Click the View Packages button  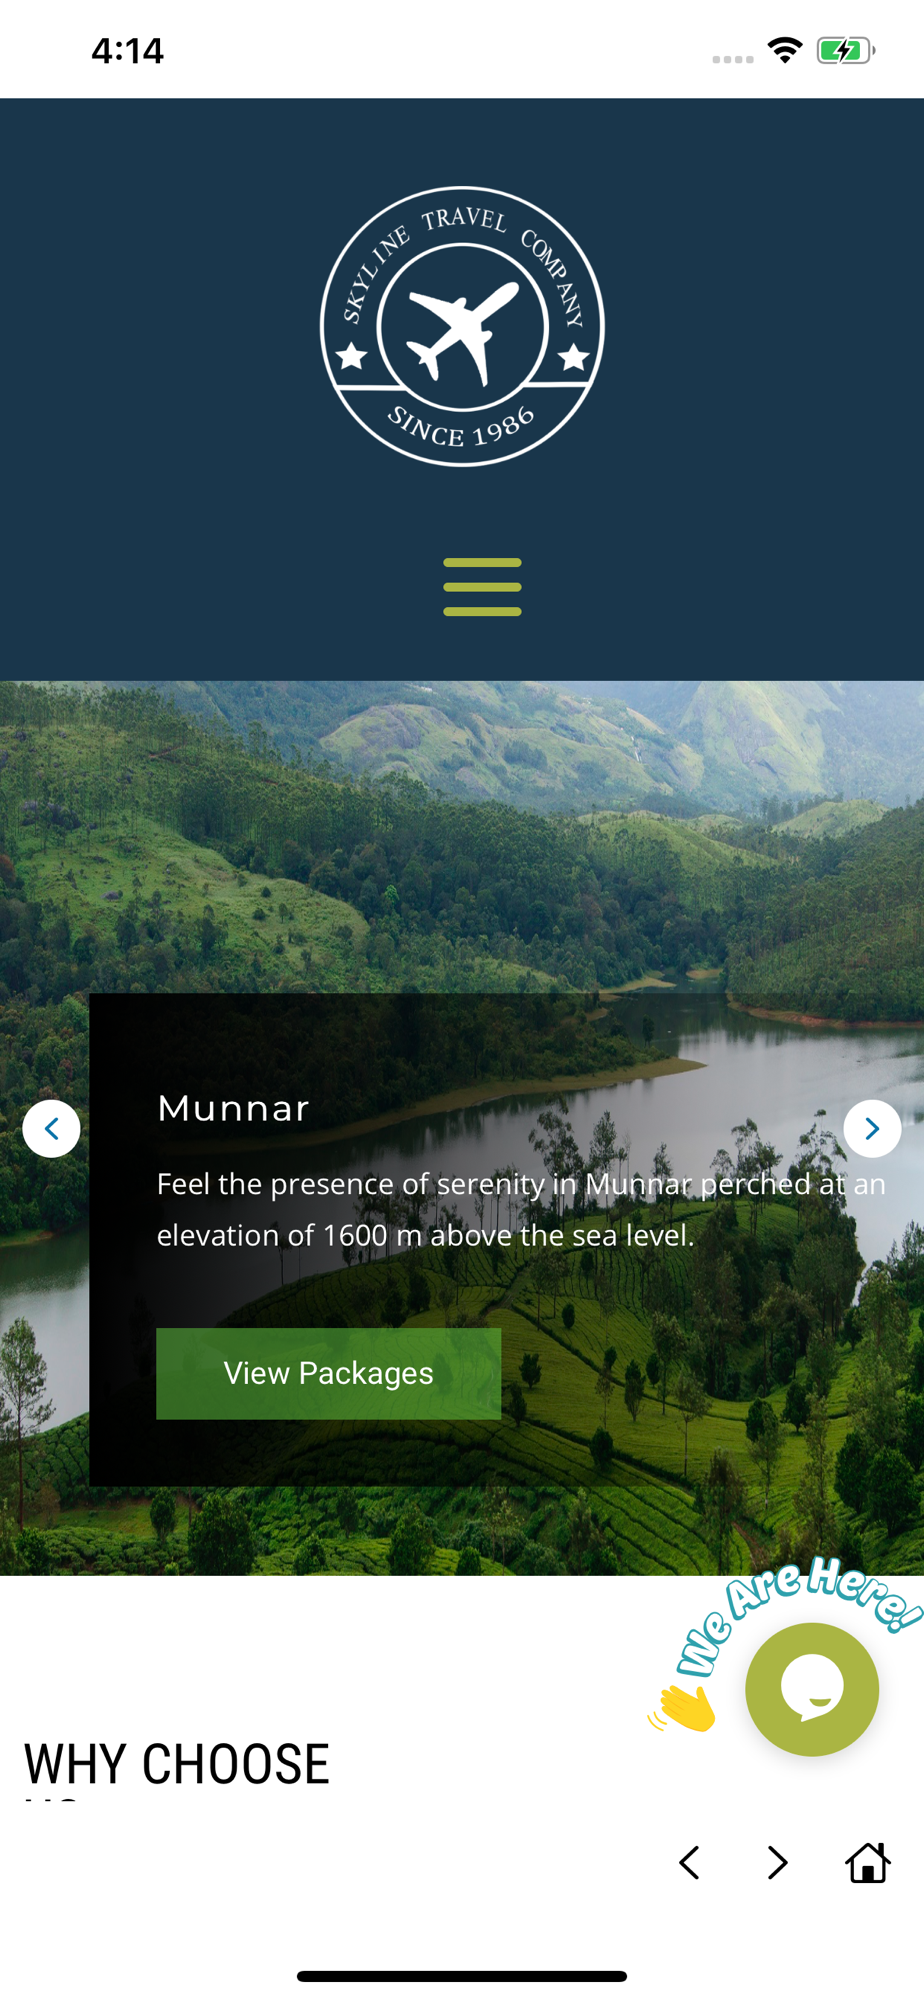coord(328,1373)
